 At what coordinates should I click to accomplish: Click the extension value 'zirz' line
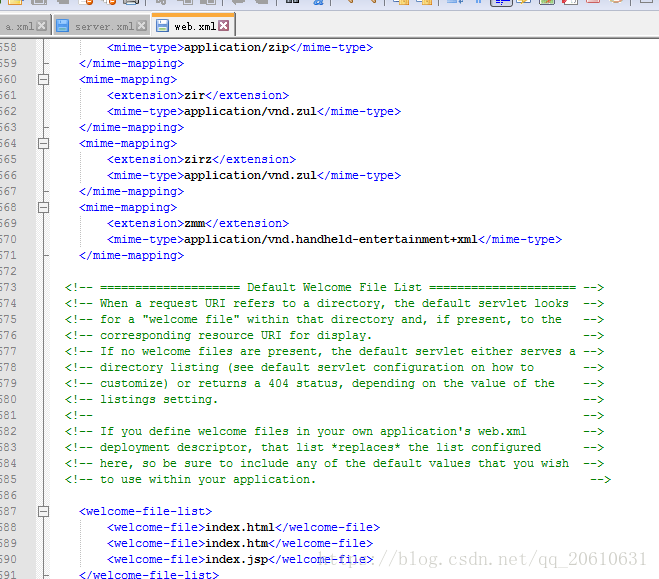tap(201, 159)
